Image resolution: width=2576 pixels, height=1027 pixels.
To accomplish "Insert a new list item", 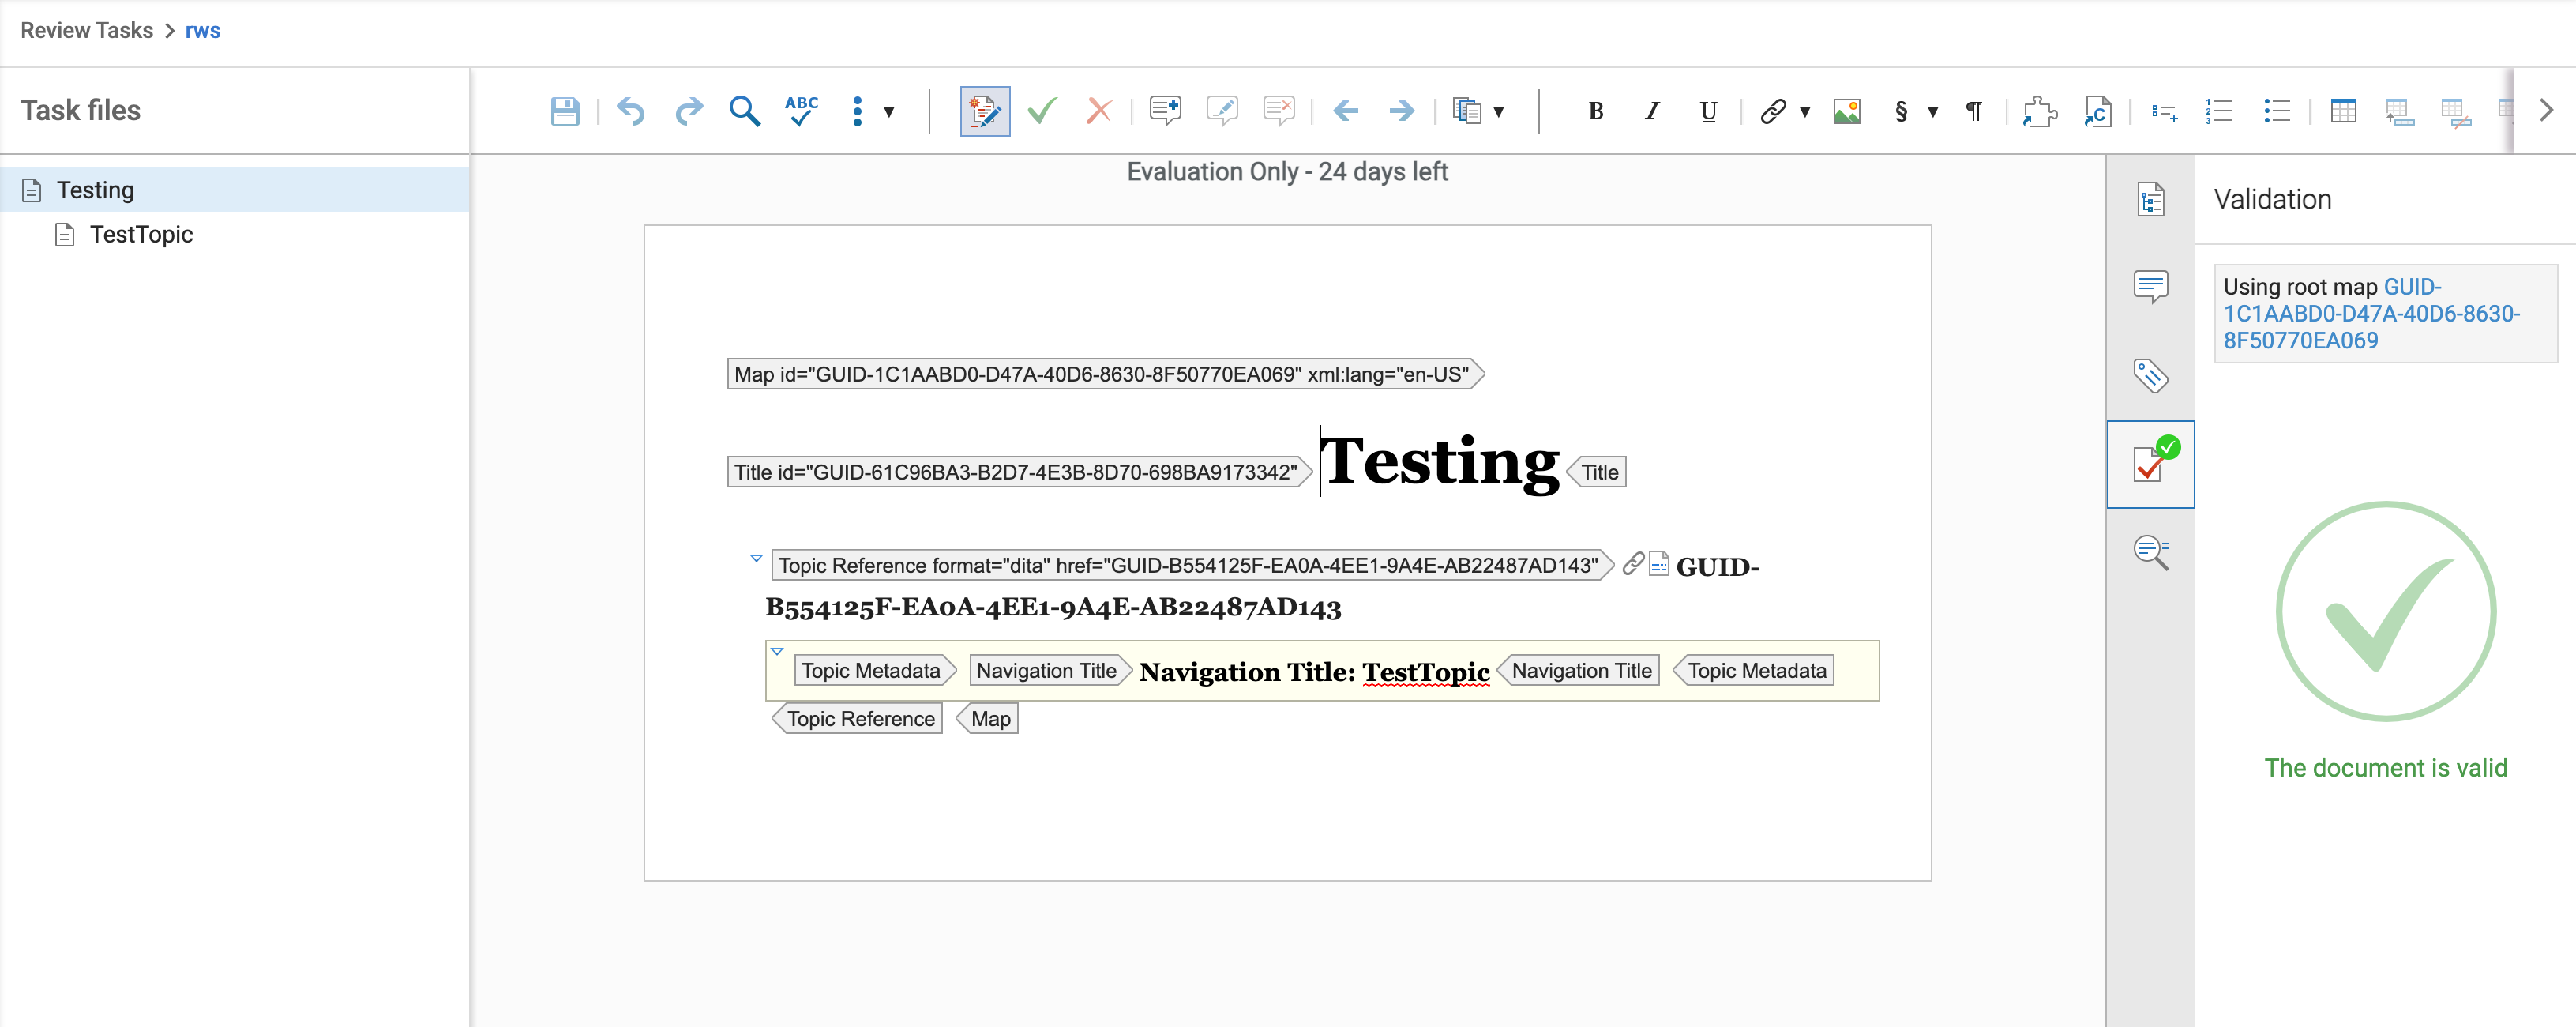I will pos(2164,112).
